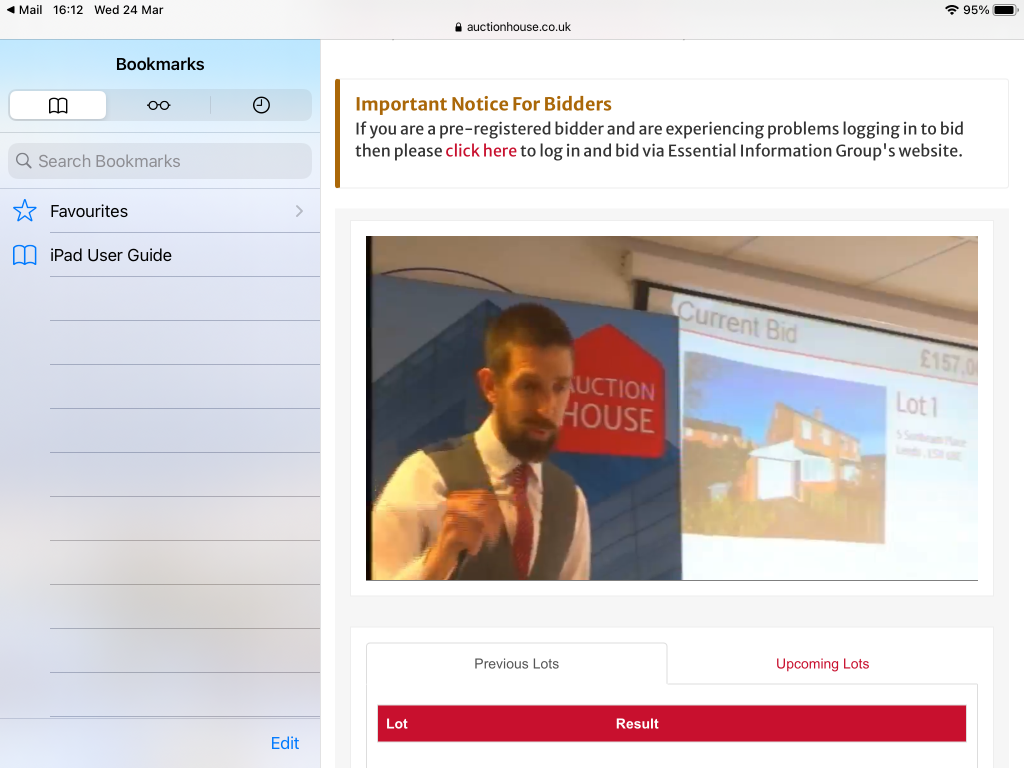Image resolution: width=1024 pixels, height=768 pixels.
Task: Tap the auctionhouse.co.uk address bar
Action: pyautogui.click(x=512, y=27)
